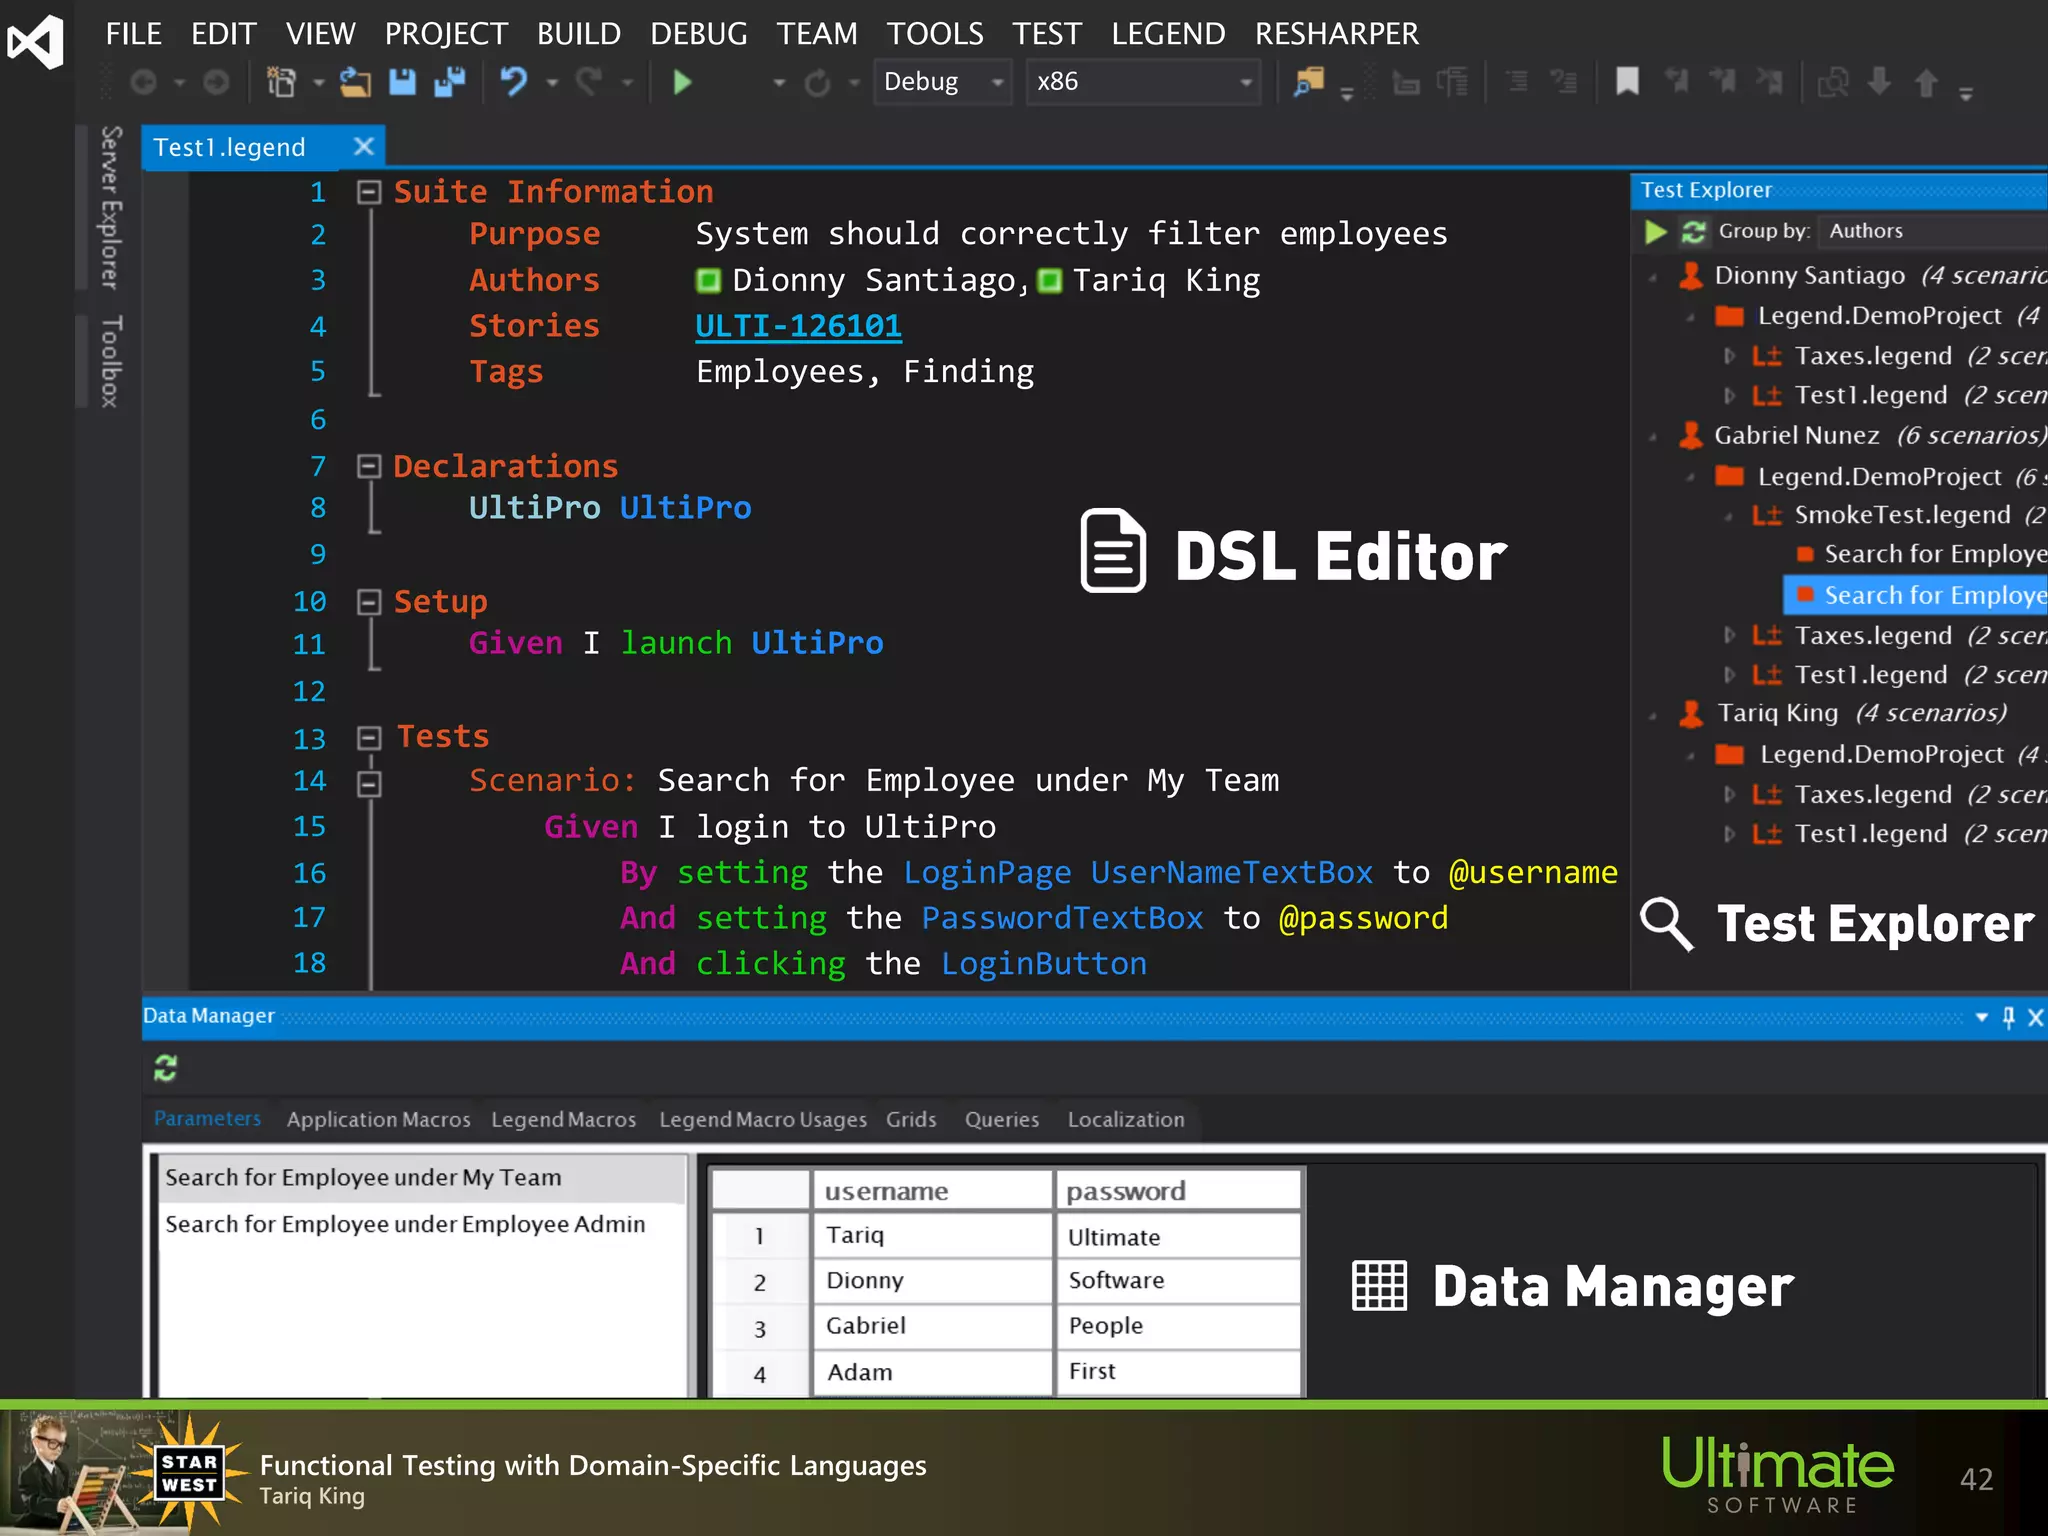2048x1536 pixels.
Task: Open the RESHARPER menu
Action: click(1337, 34)
